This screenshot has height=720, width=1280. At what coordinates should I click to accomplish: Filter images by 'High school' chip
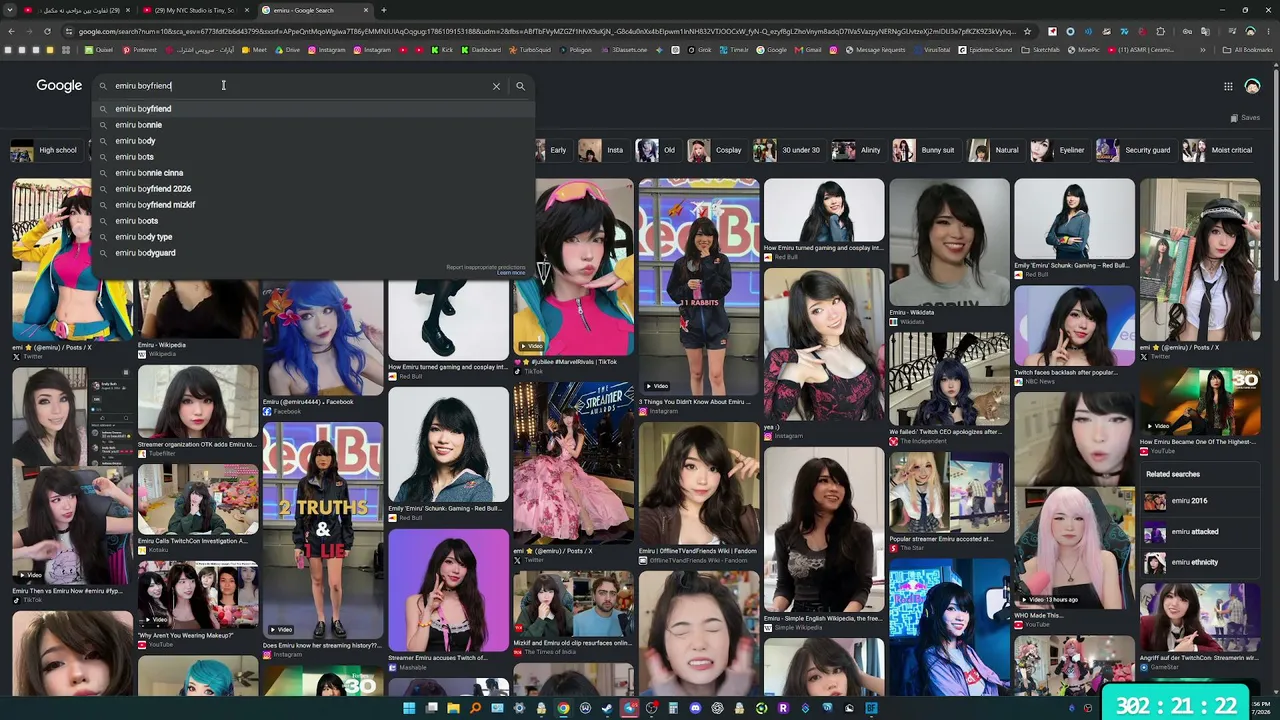click(x=44, y=150)
